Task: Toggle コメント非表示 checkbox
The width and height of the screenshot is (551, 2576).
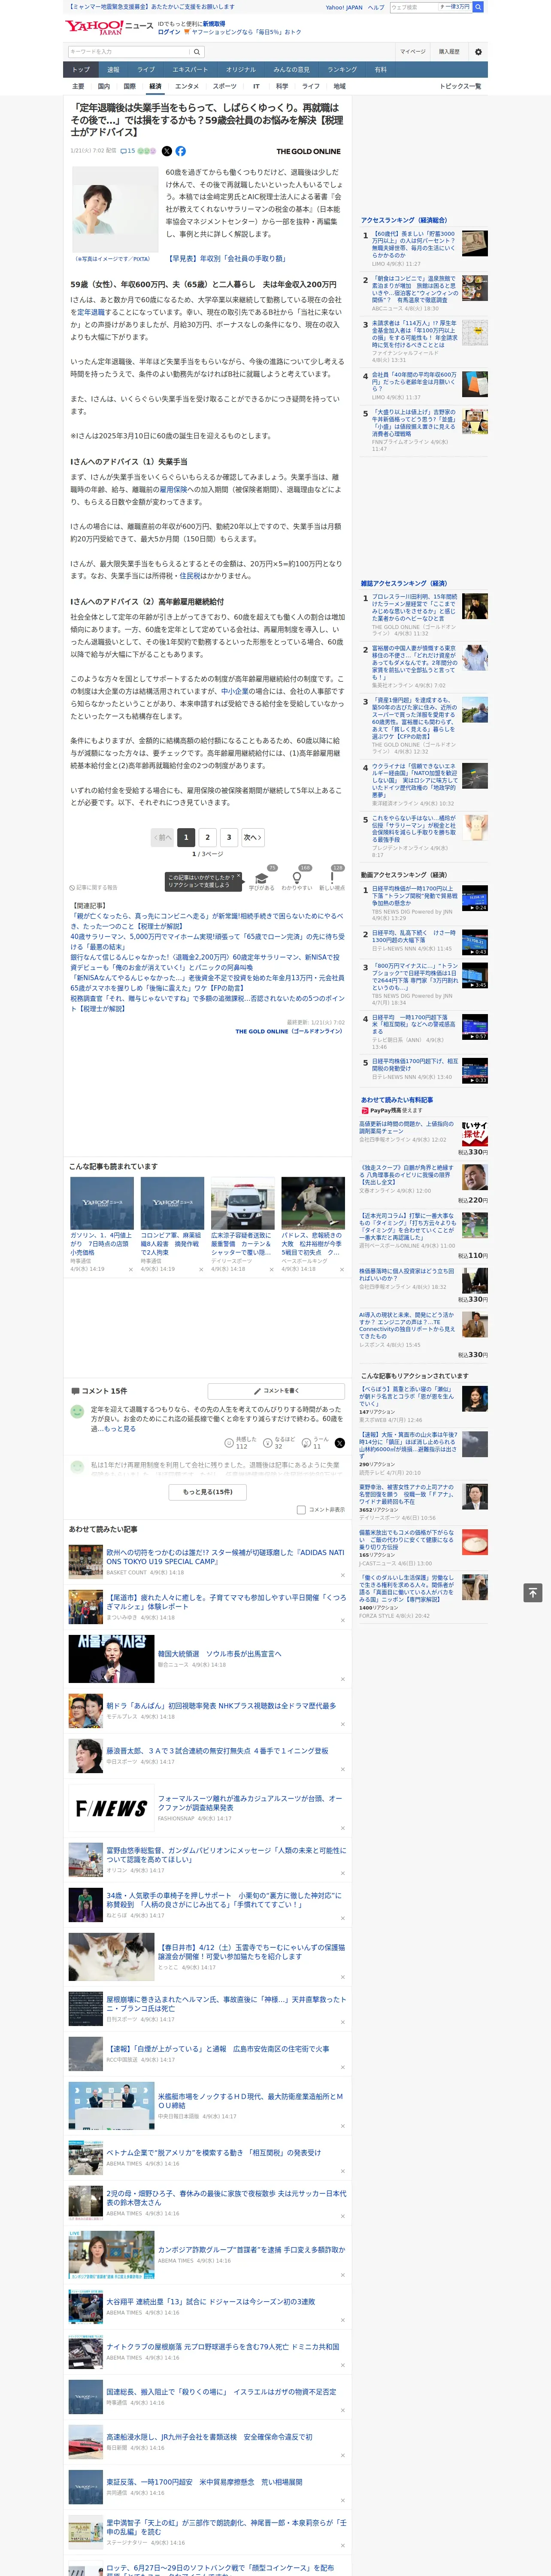Action: (301, 1509)
